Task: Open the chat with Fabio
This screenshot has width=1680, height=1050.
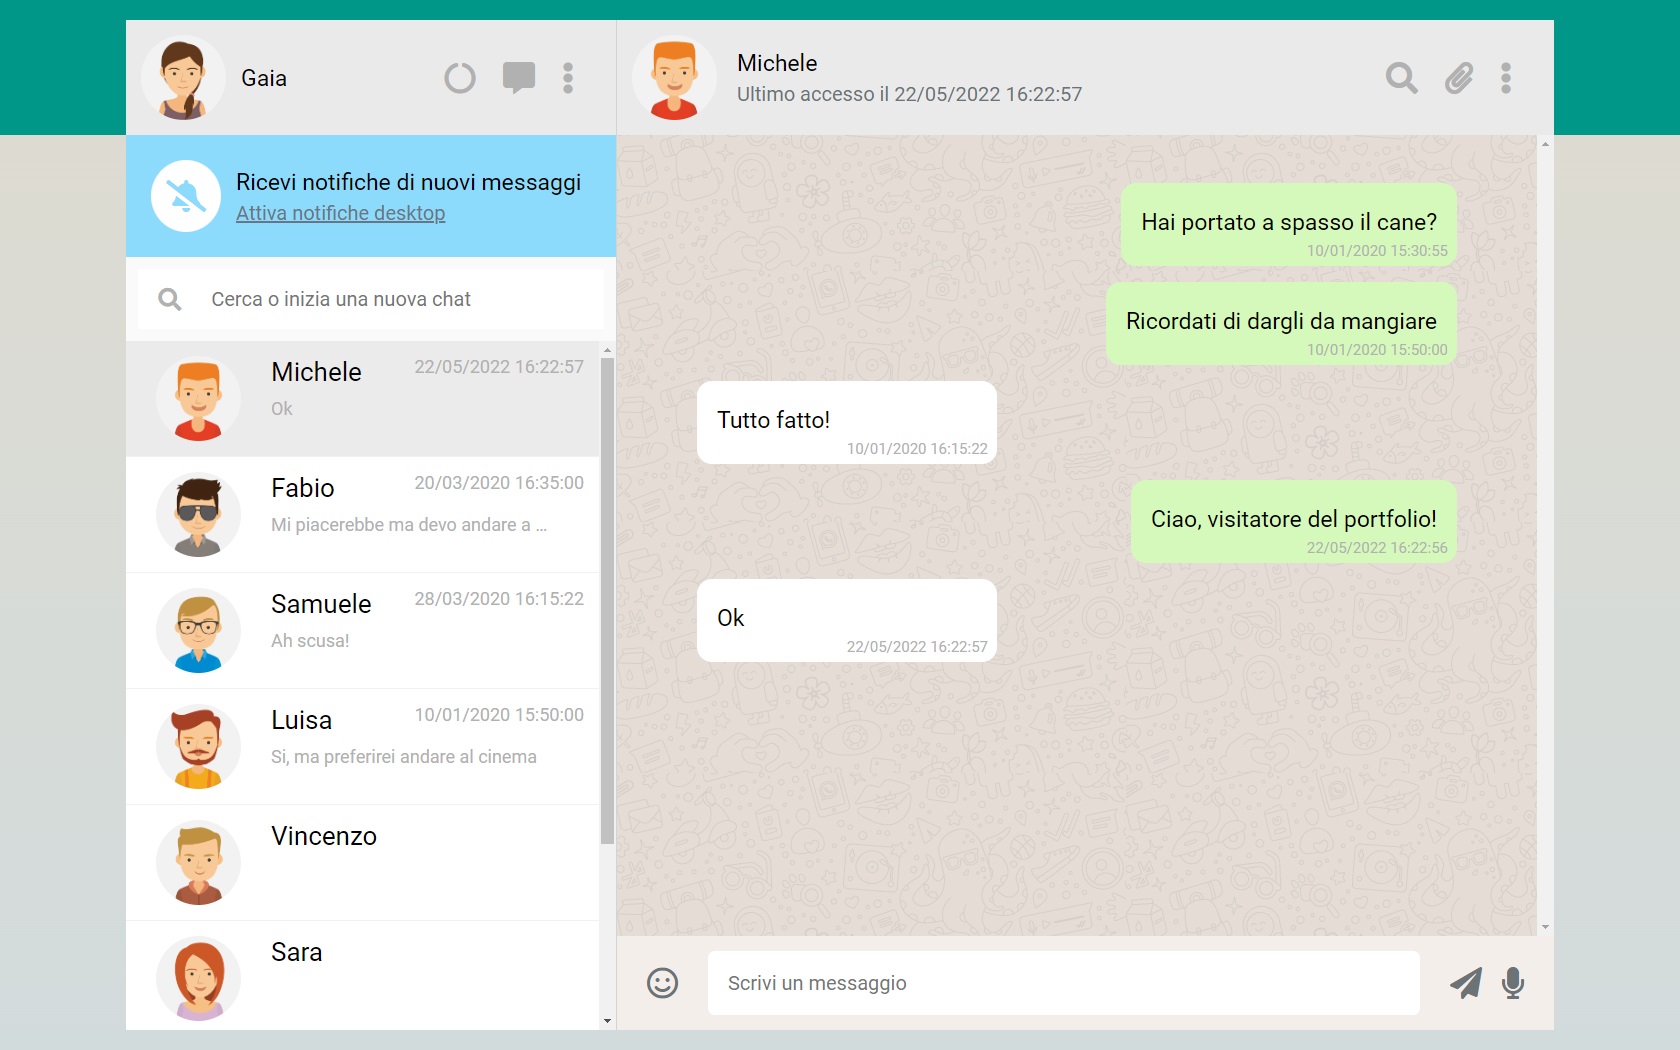Action: (x=370, y=515)
